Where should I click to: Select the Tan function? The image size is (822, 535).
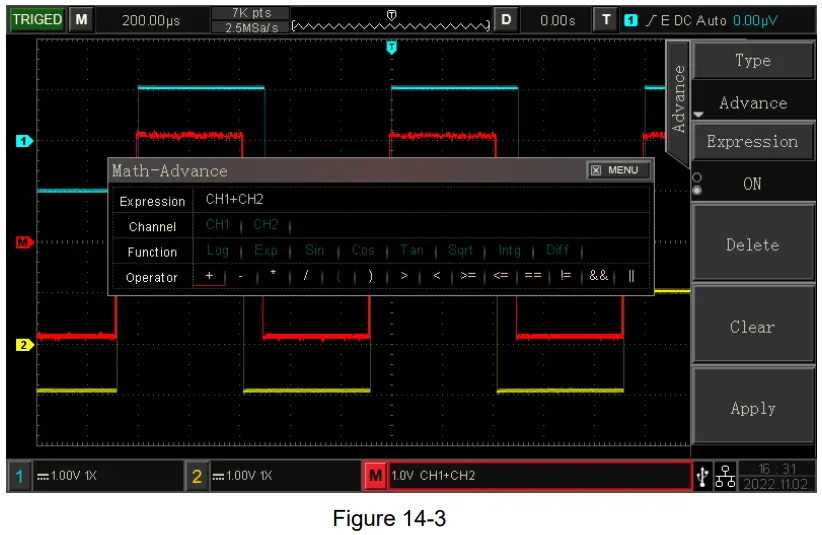[x=412, y=250]
